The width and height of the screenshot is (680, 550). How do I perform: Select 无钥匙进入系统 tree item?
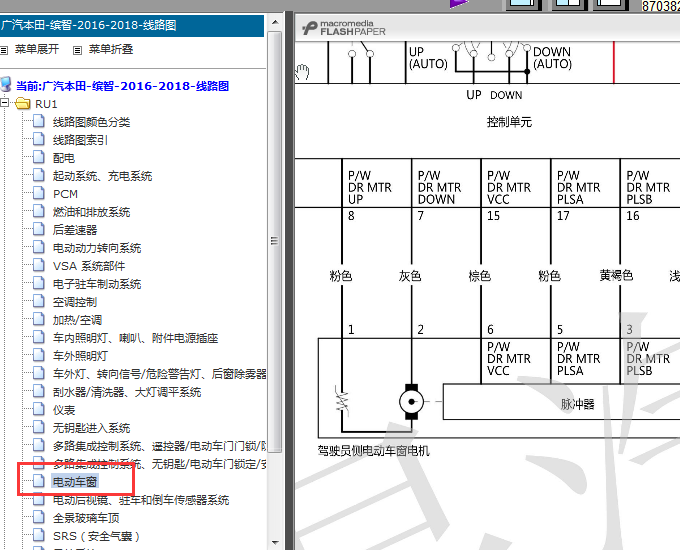pos(92,428)
